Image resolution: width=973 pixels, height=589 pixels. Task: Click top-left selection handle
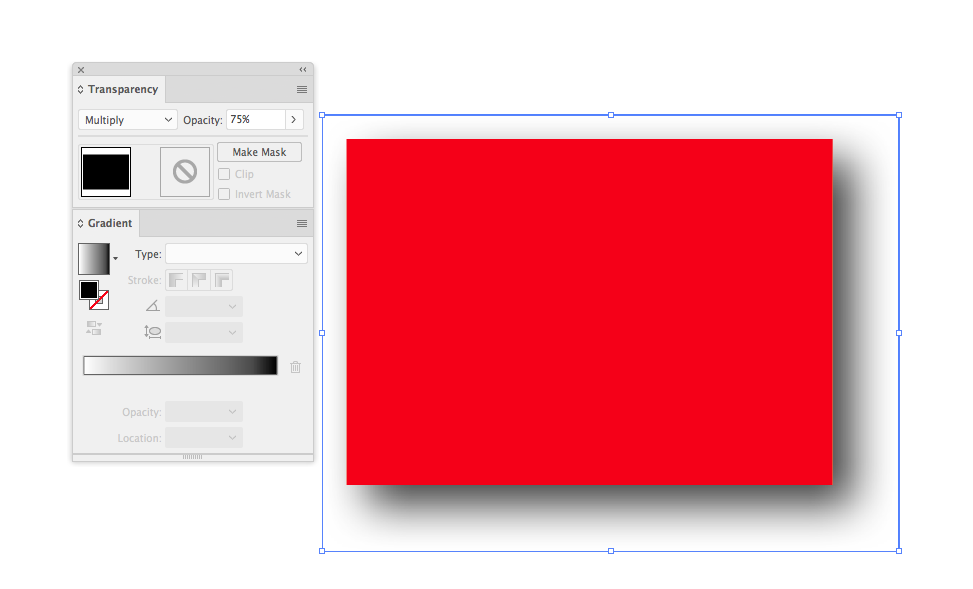pos(322,115)
